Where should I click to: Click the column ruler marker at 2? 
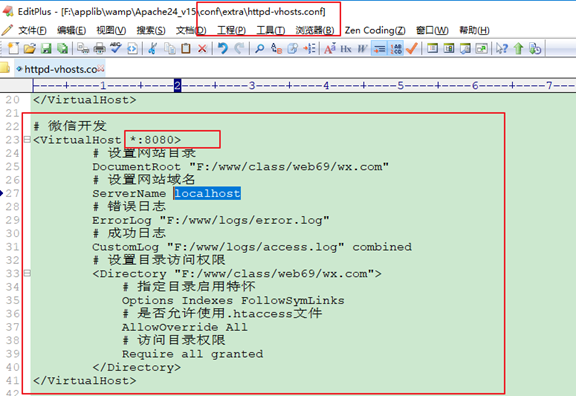pos(177,86)
